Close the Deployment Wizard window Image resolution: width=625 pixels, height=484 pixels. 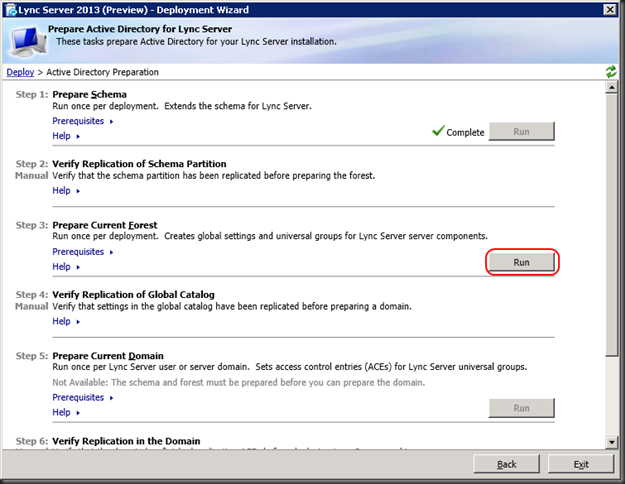pos(610,10)
